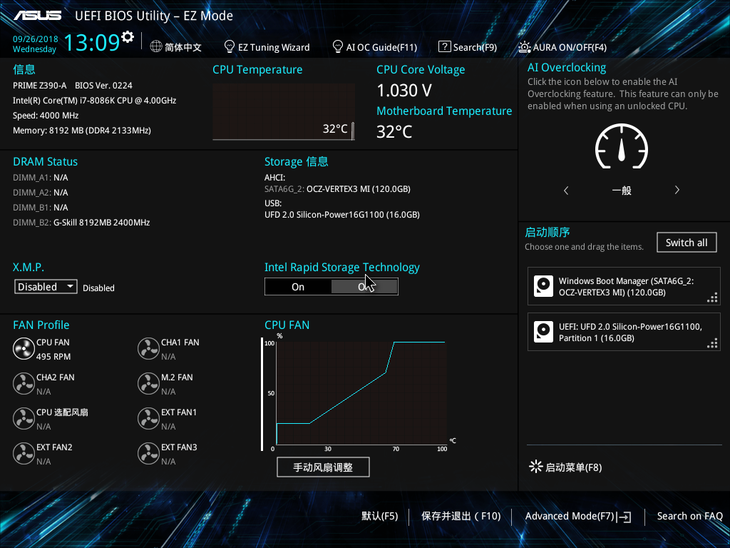This screenshot has height=548, width=730.
Task: Click the Search question mark icon
Action: coord(444,47)
